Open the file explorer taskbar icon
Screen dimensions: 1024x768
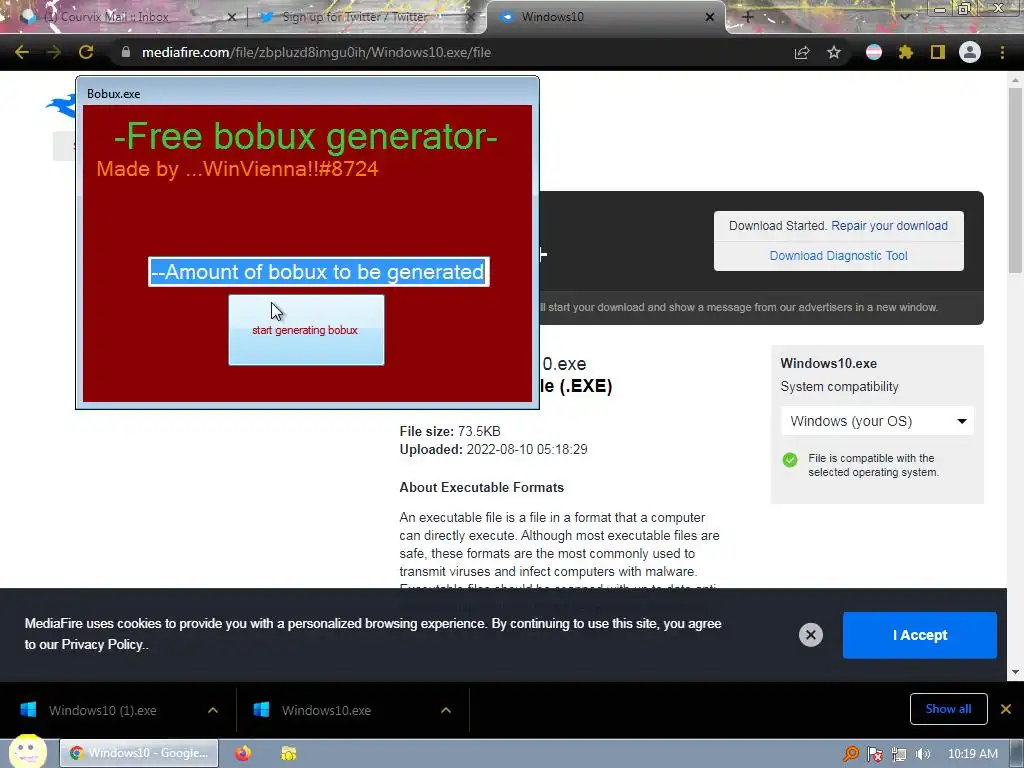289,753
